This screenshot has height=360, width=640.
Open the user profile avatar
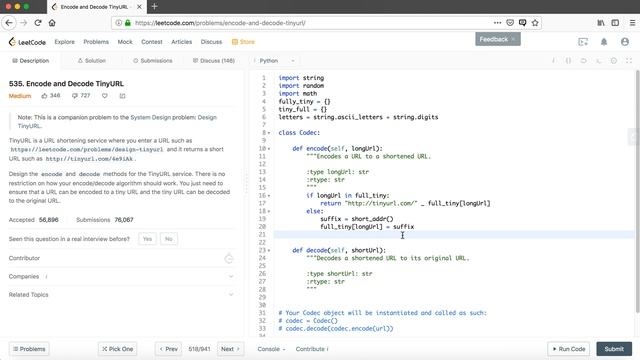[624, 42]
